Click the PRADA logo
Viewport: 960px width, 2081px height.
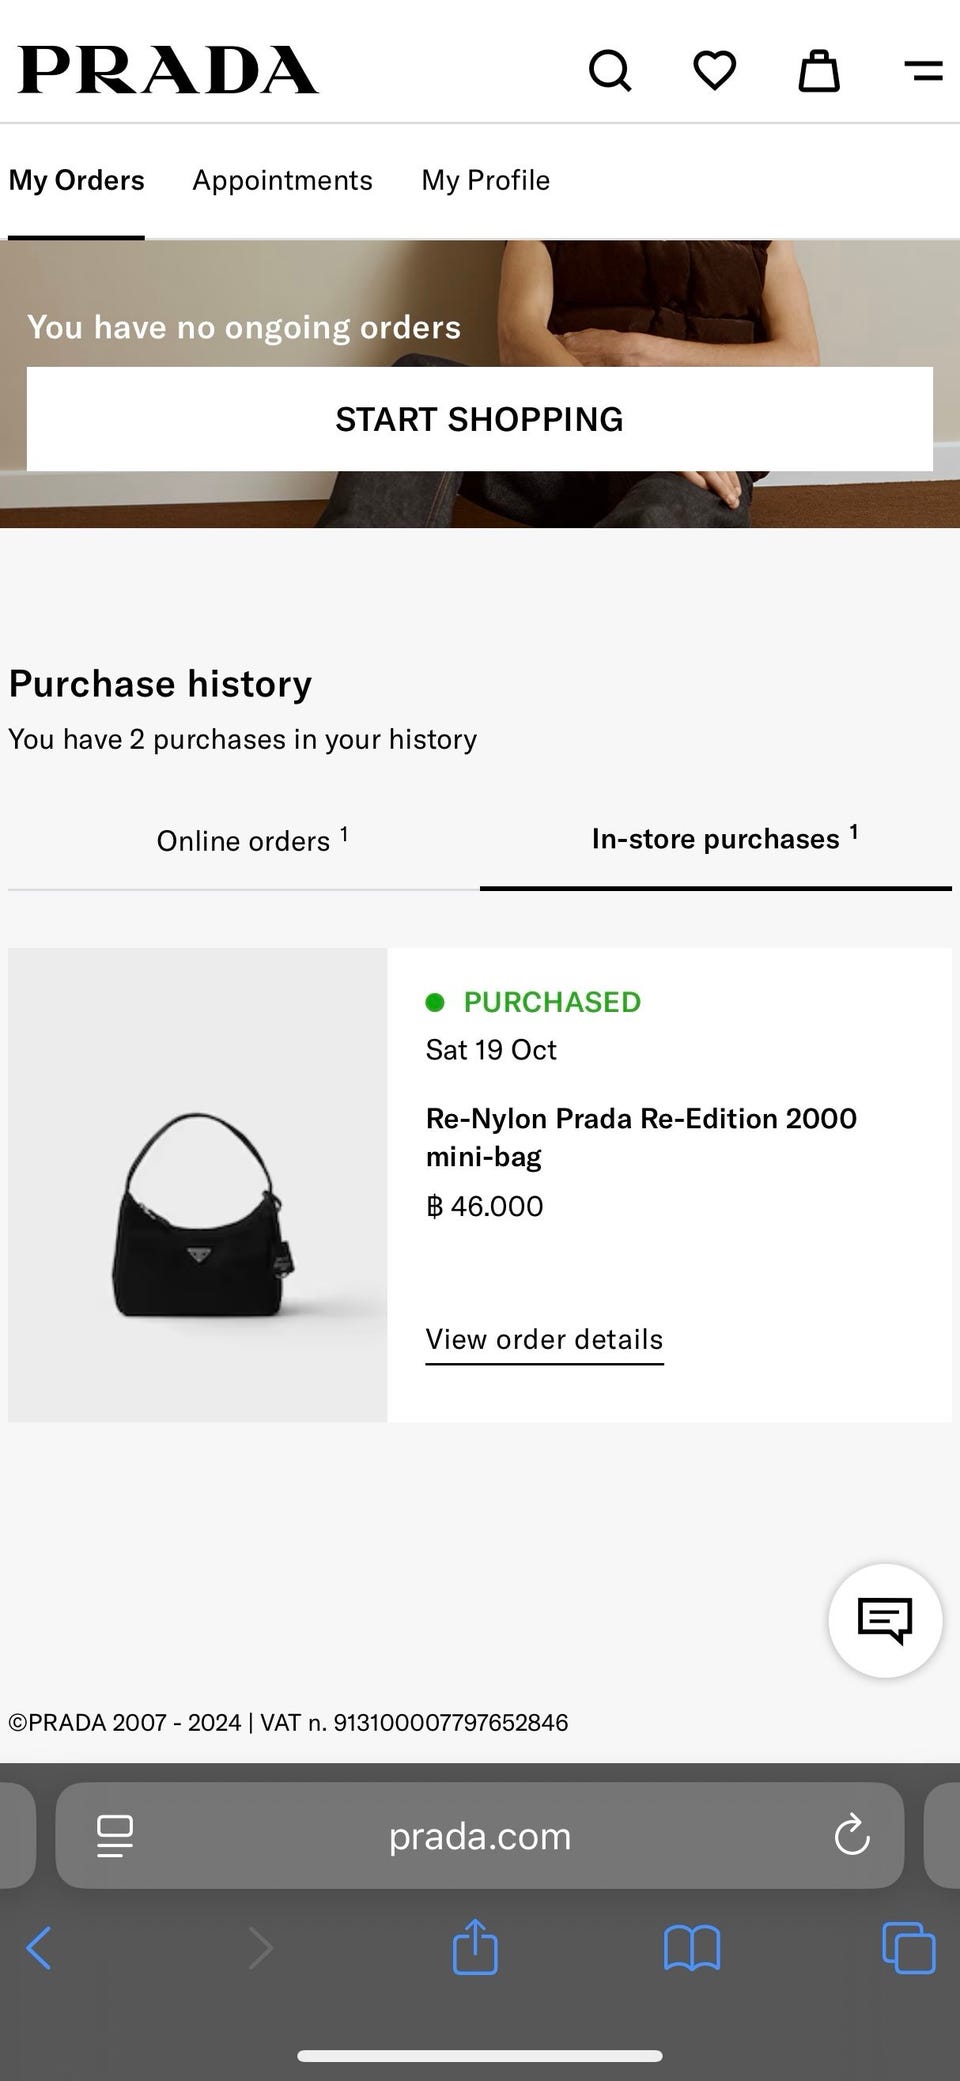tap(168, 71)
